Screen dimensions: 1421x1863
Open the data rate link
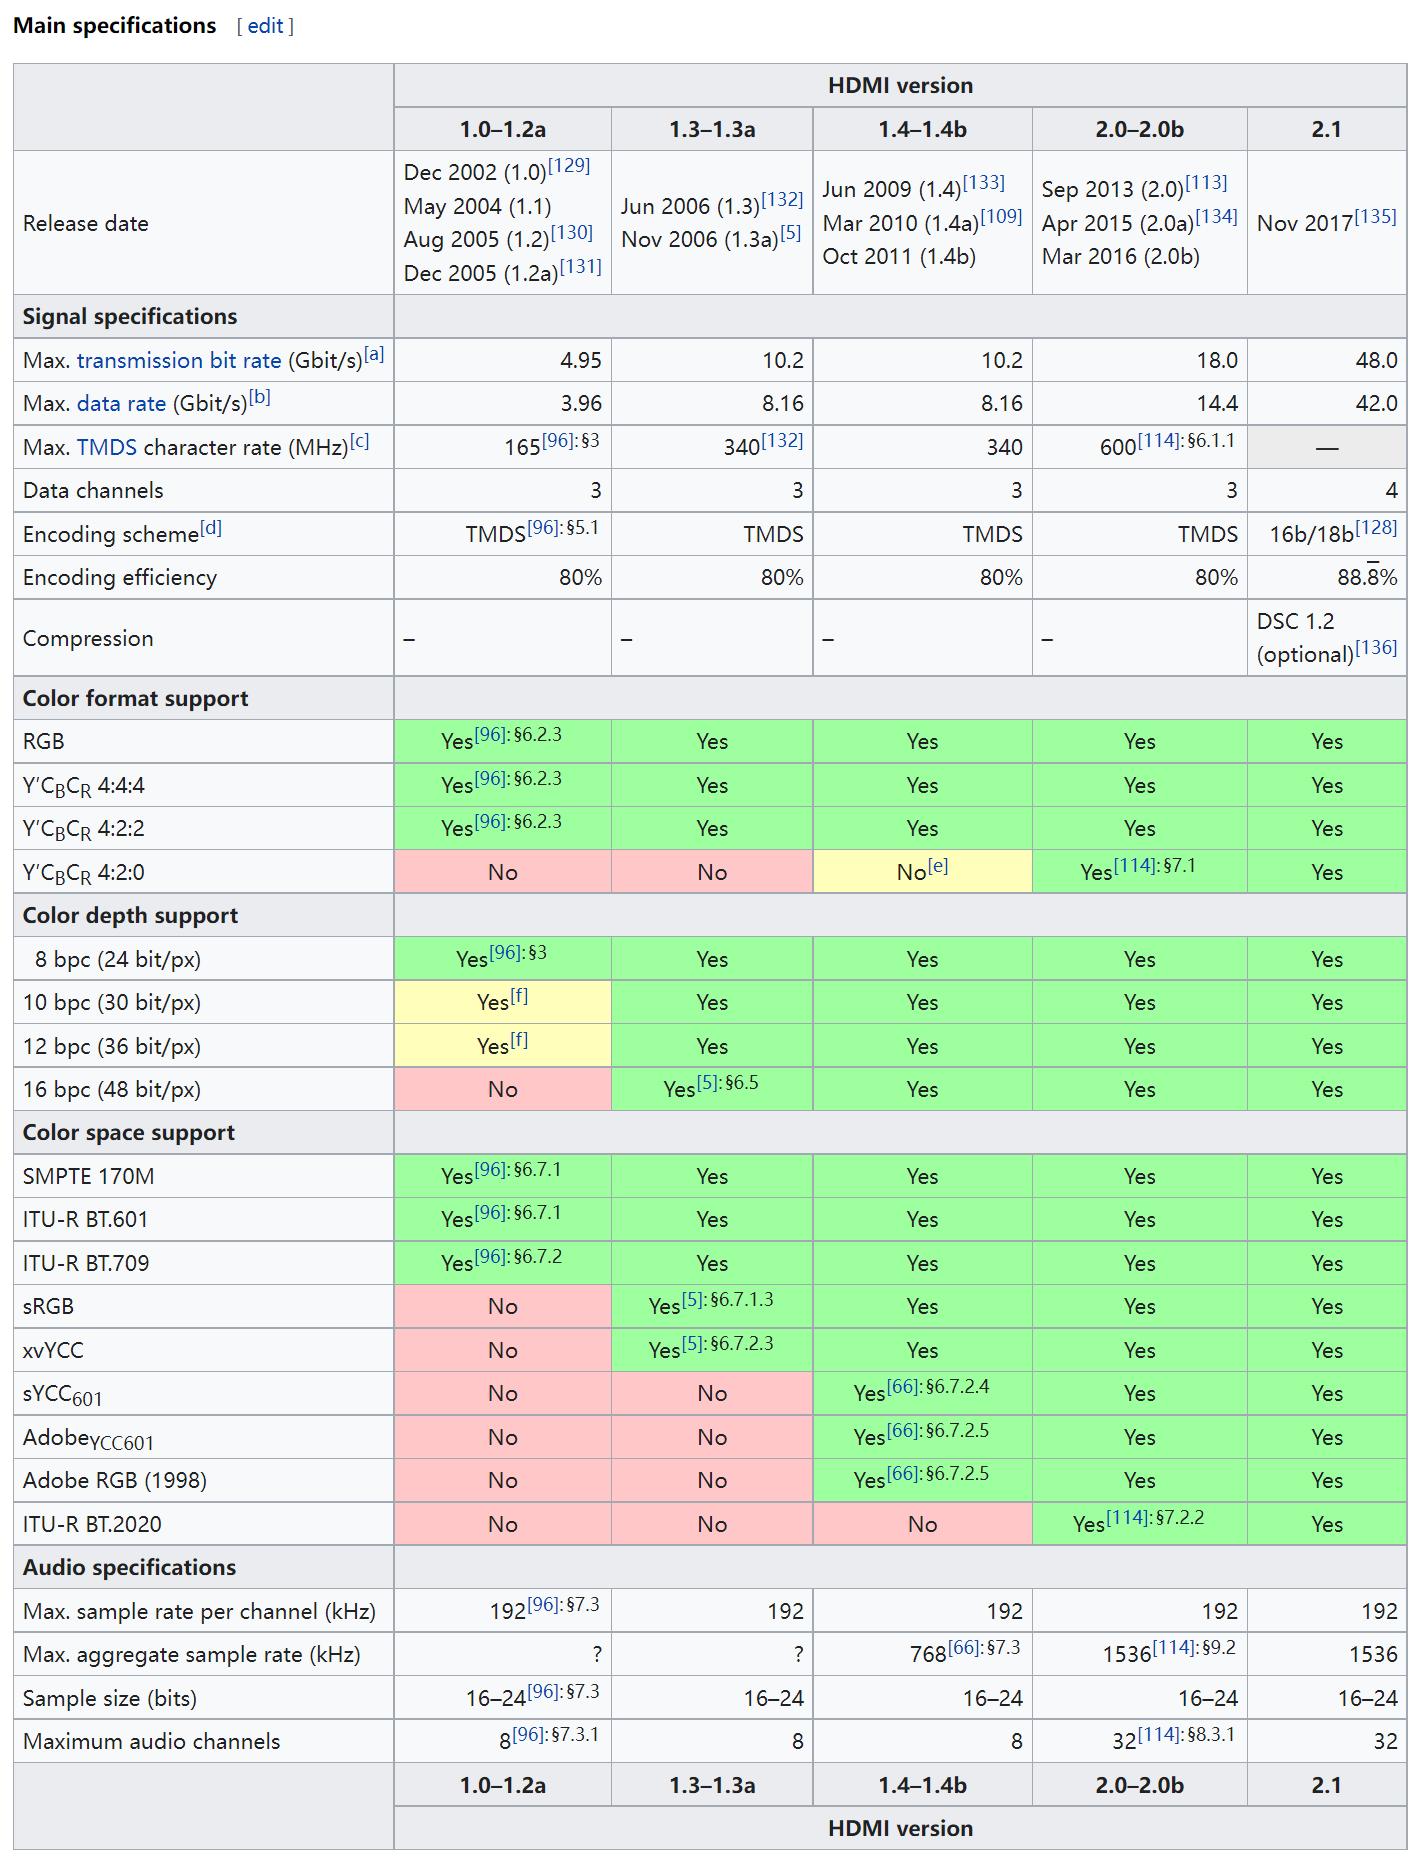click(121, 404)
